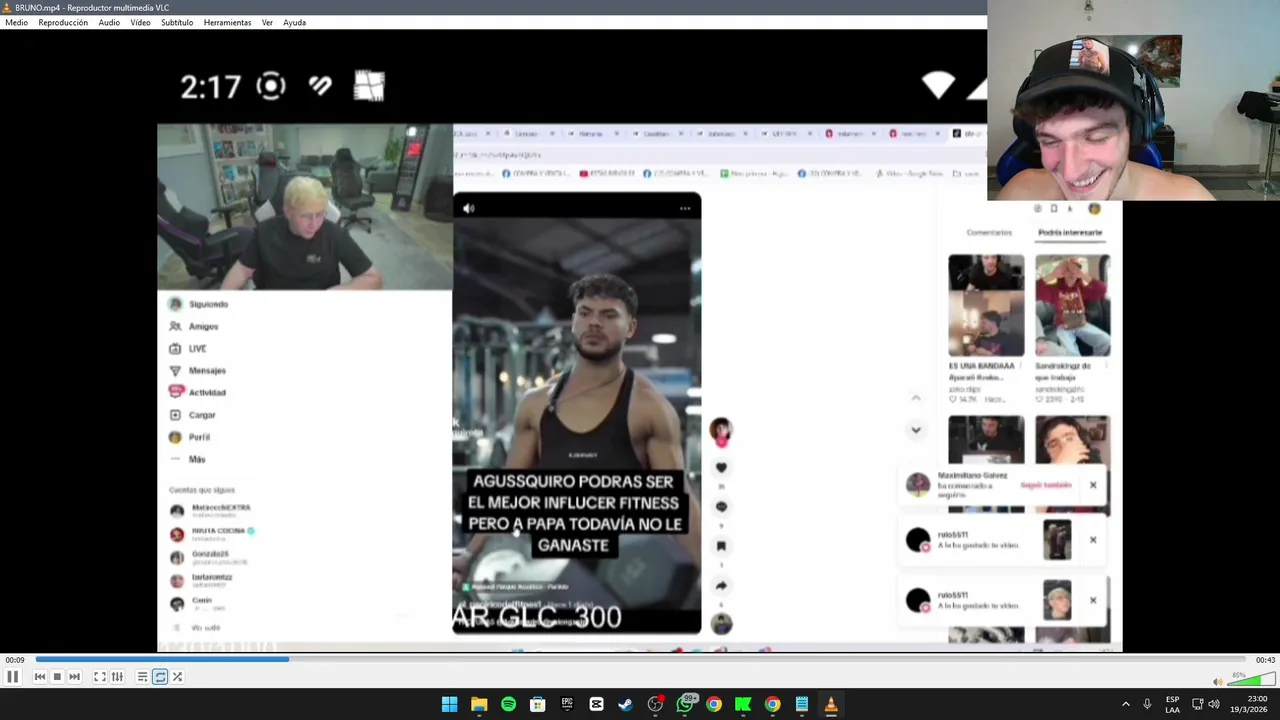Open system volume from tray speaker
The image size is (1280, 720).
coord(1214,704)
